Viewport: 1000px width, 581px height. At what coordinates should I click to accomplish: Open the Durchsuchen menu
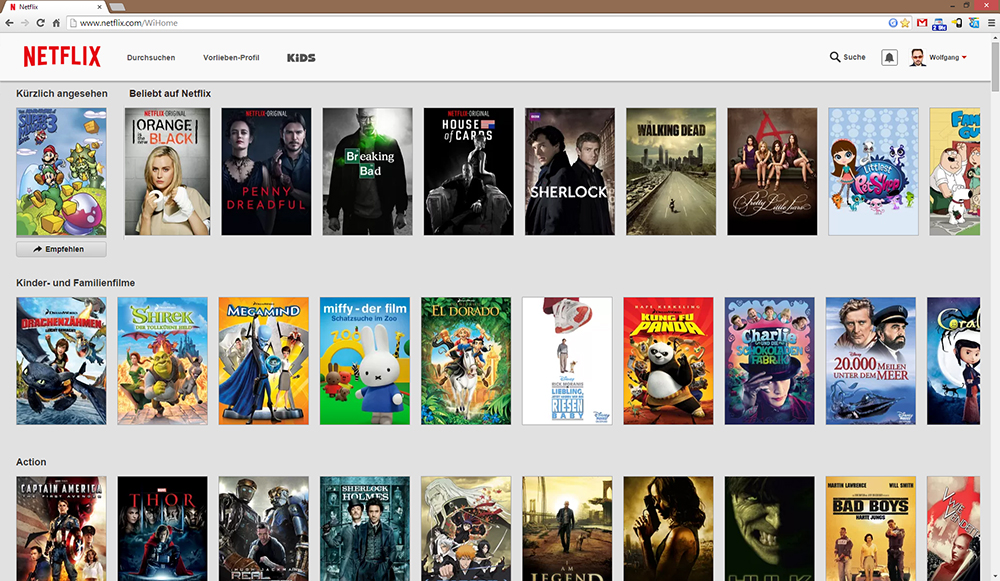tap(151, 57)
